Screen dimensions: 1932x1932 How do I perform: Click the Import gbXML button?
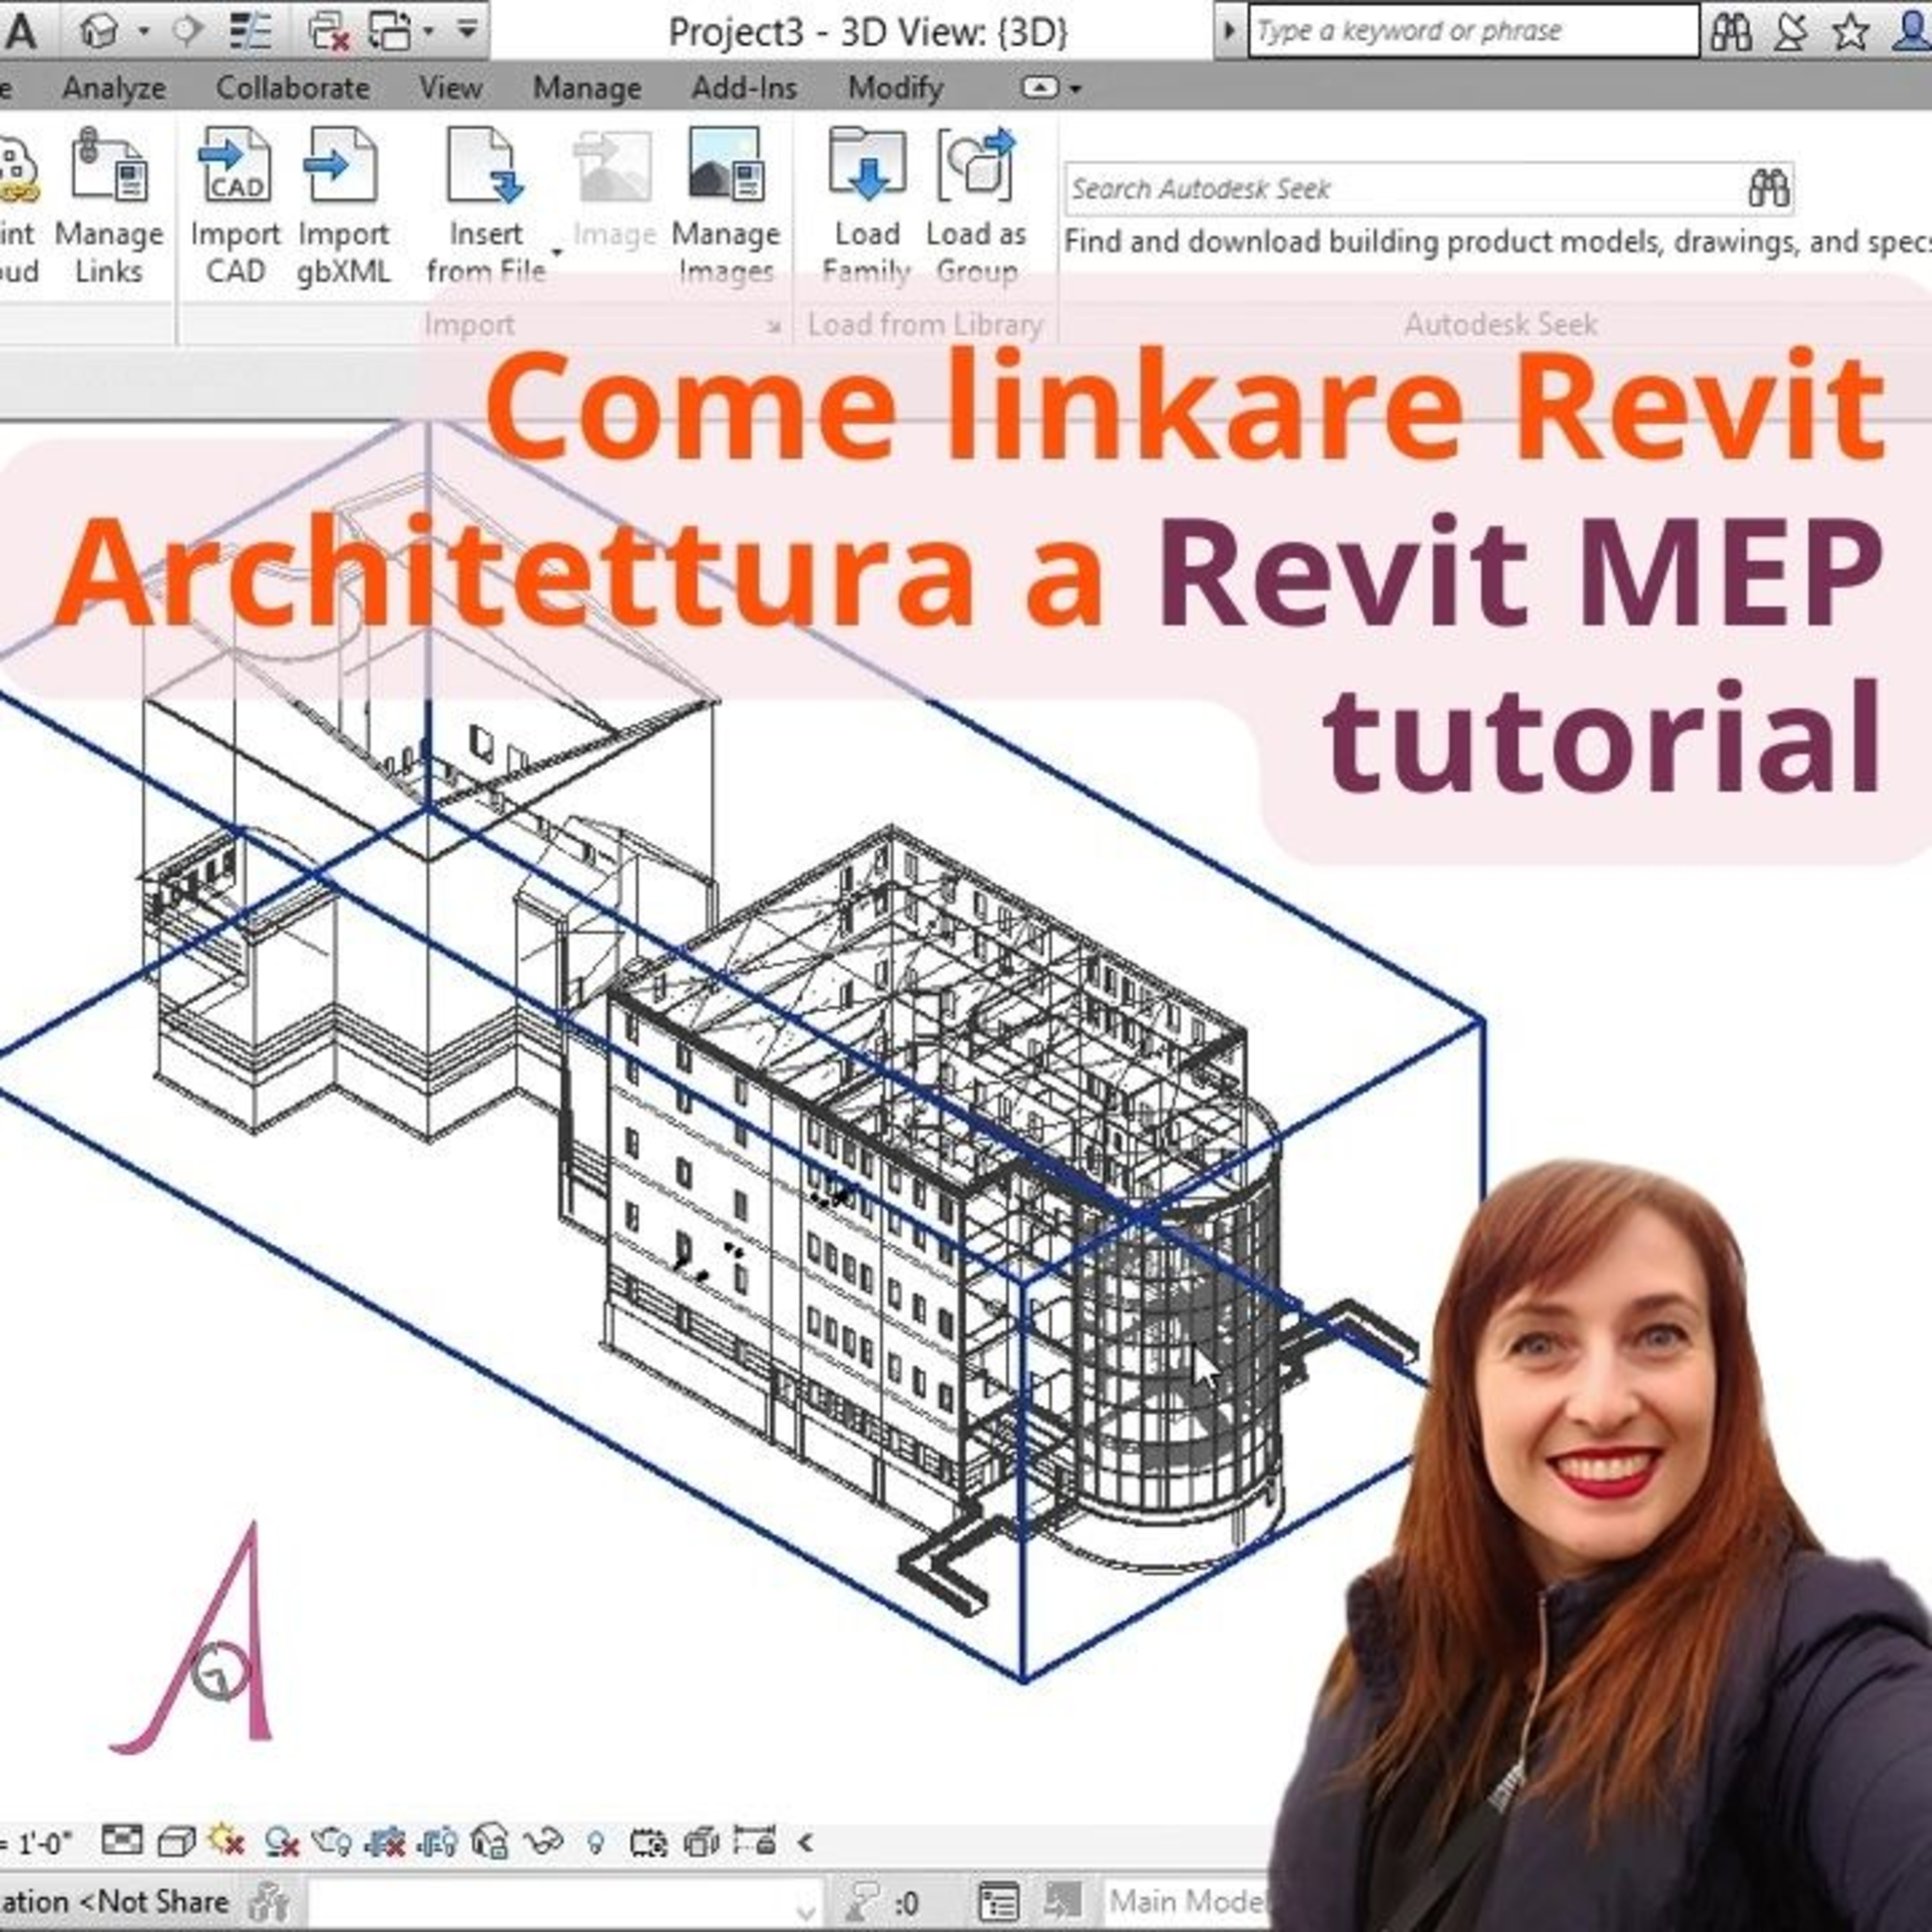(x=343, y=207)
